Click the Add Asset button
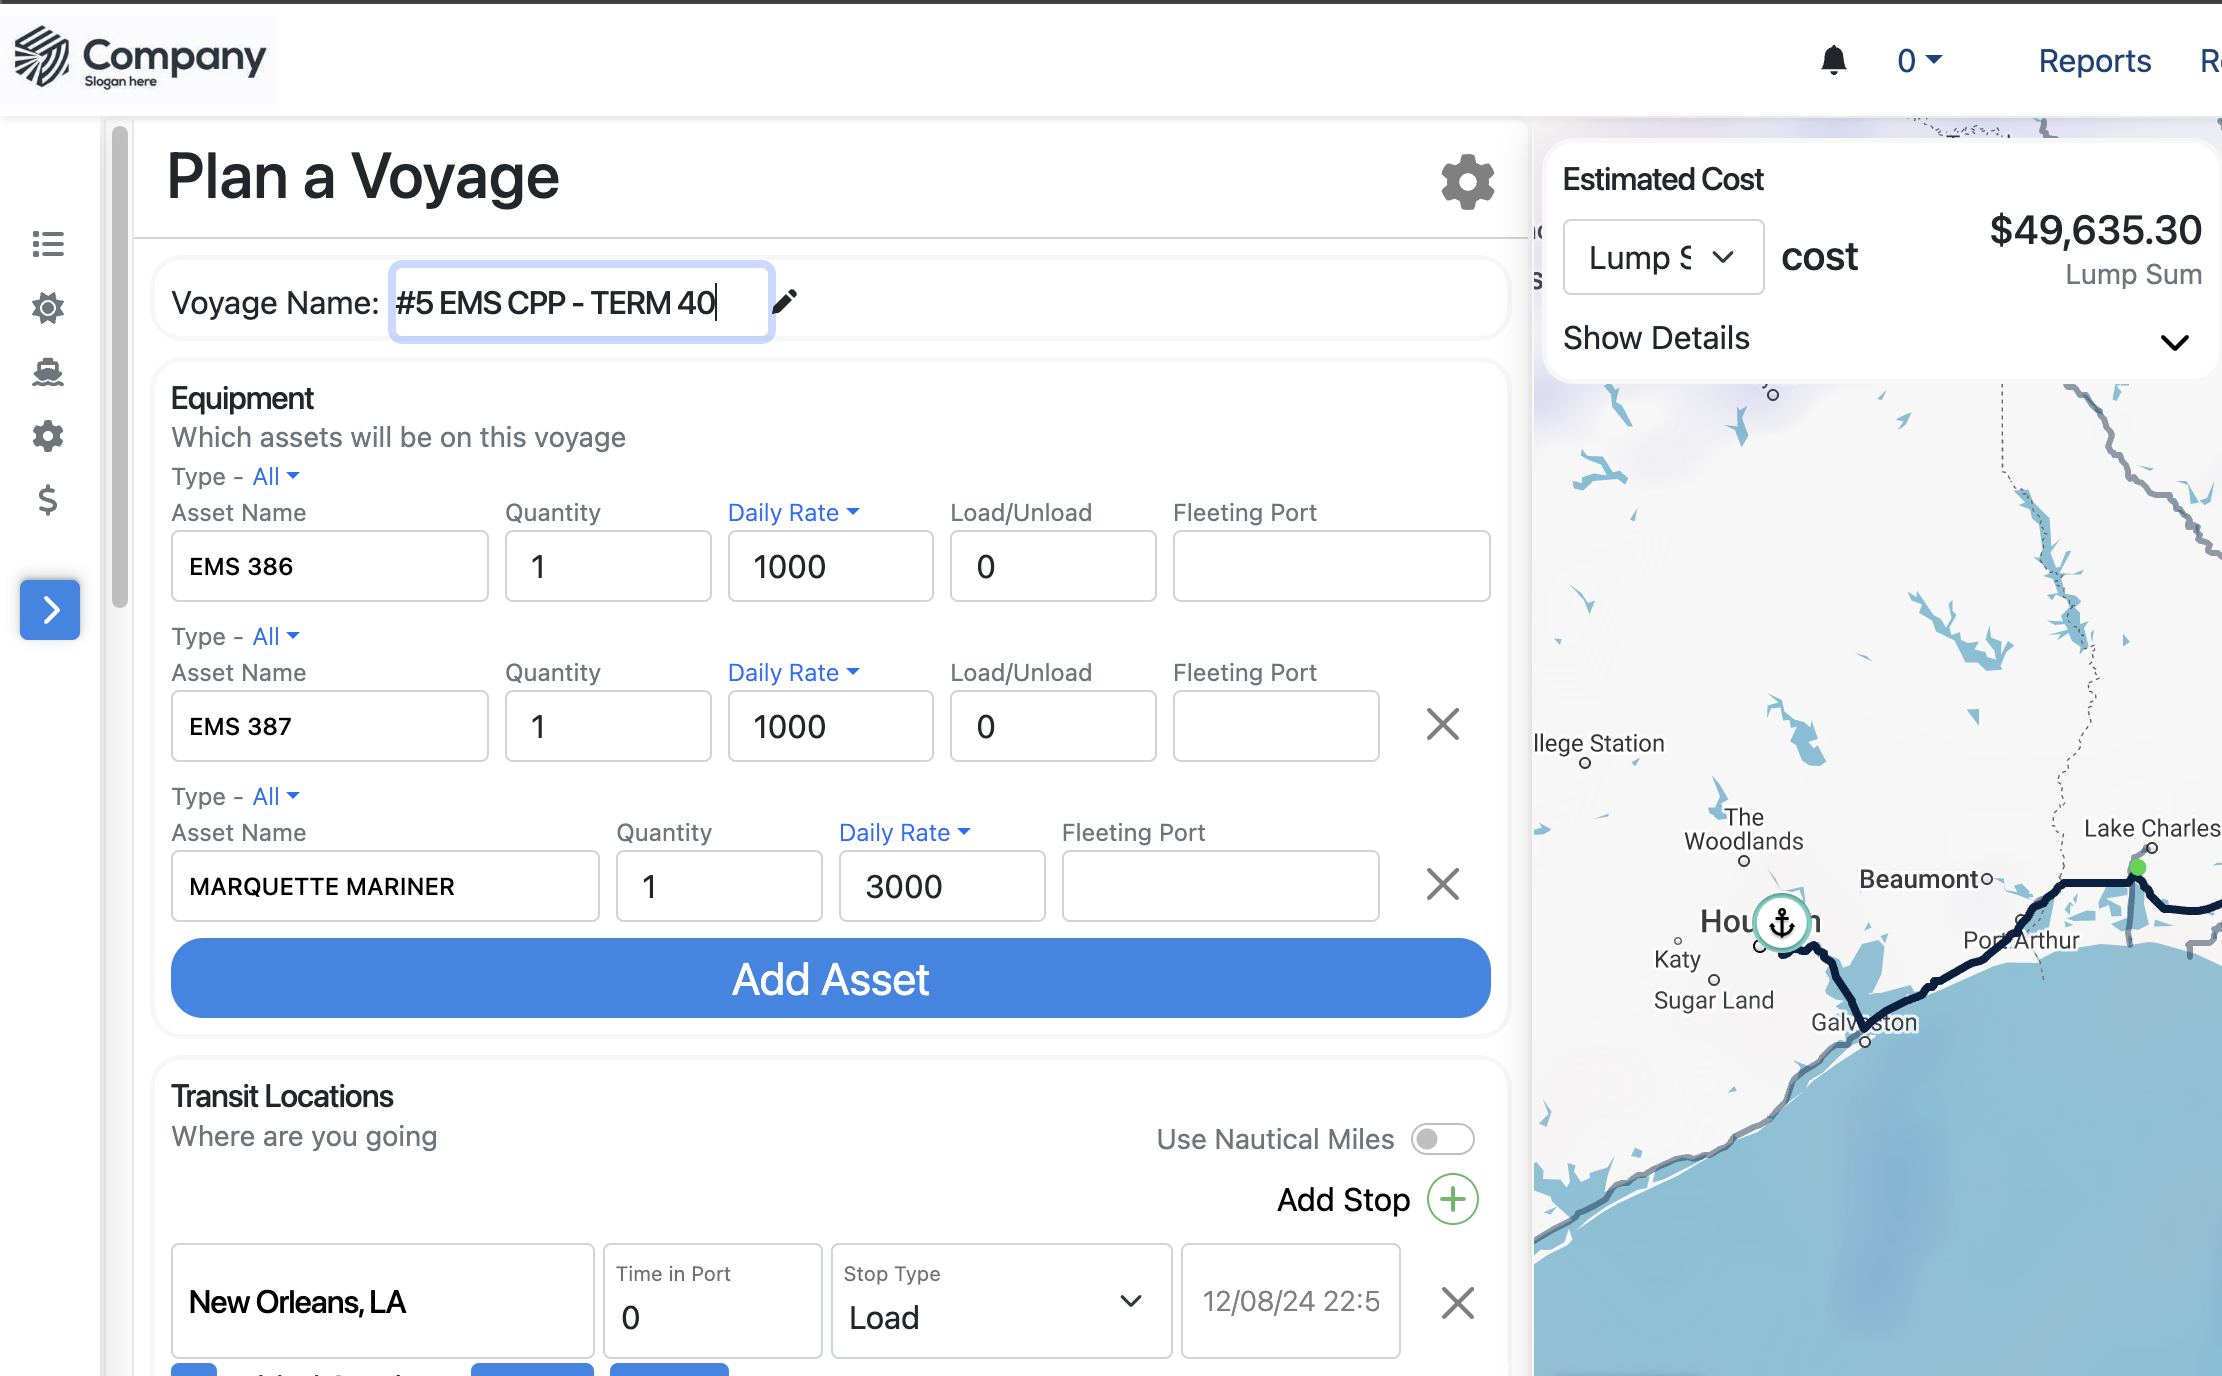The image size is (2222, 1376). (x=830, y=978)
